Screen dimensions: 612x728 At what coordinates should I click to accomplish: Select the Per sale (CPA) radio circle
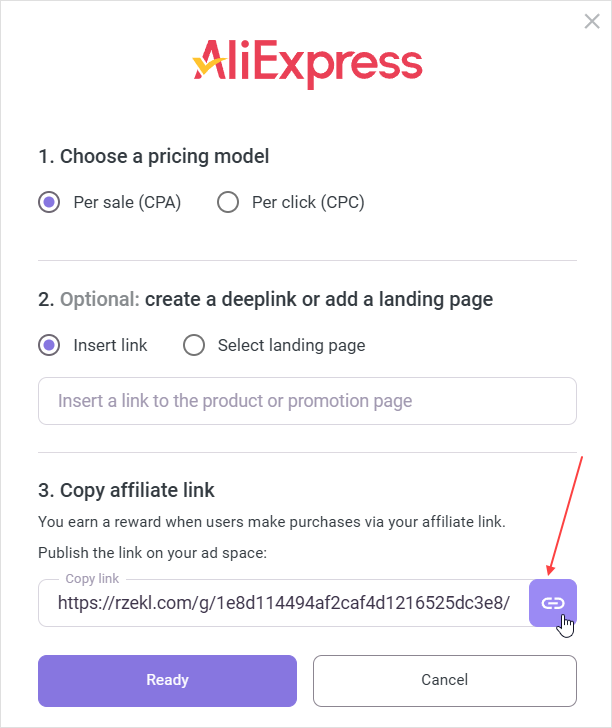tap(49, 202)
